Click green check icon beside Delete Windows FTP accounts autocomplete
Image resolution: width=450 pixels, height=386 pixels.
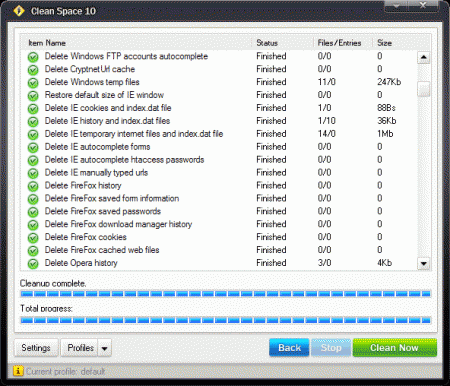click(x=33, y=57)
